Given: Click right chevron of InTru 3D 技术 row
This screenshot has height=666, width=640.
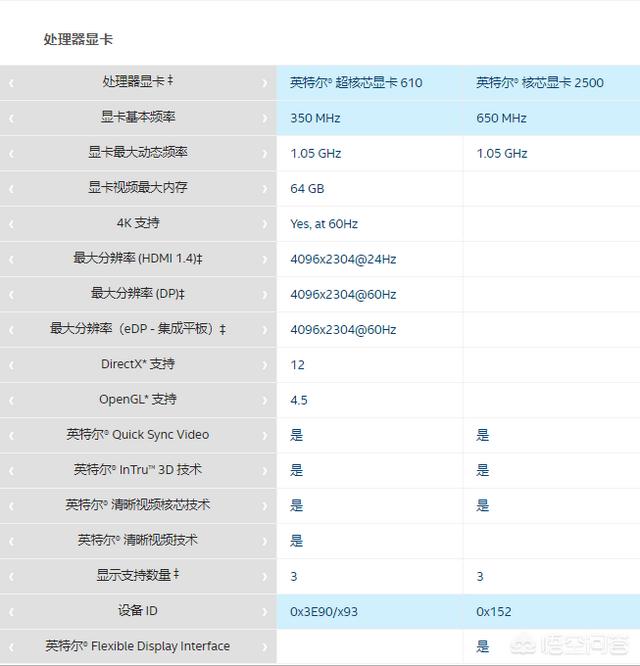Looking at the screenshot, I should click(x=265, y=471).
